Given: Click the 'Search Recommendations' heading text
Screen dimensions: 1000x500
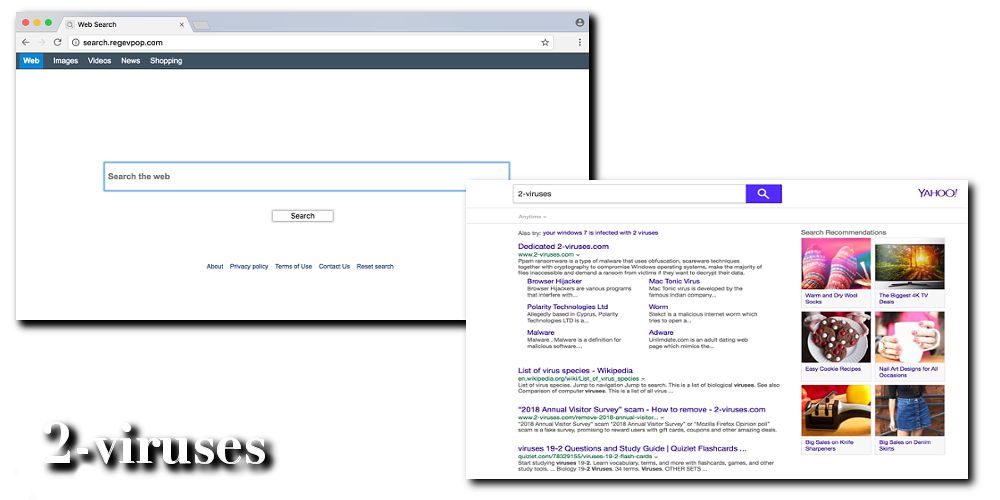Looking at the screenshot, I should click(x=843, y=233).
